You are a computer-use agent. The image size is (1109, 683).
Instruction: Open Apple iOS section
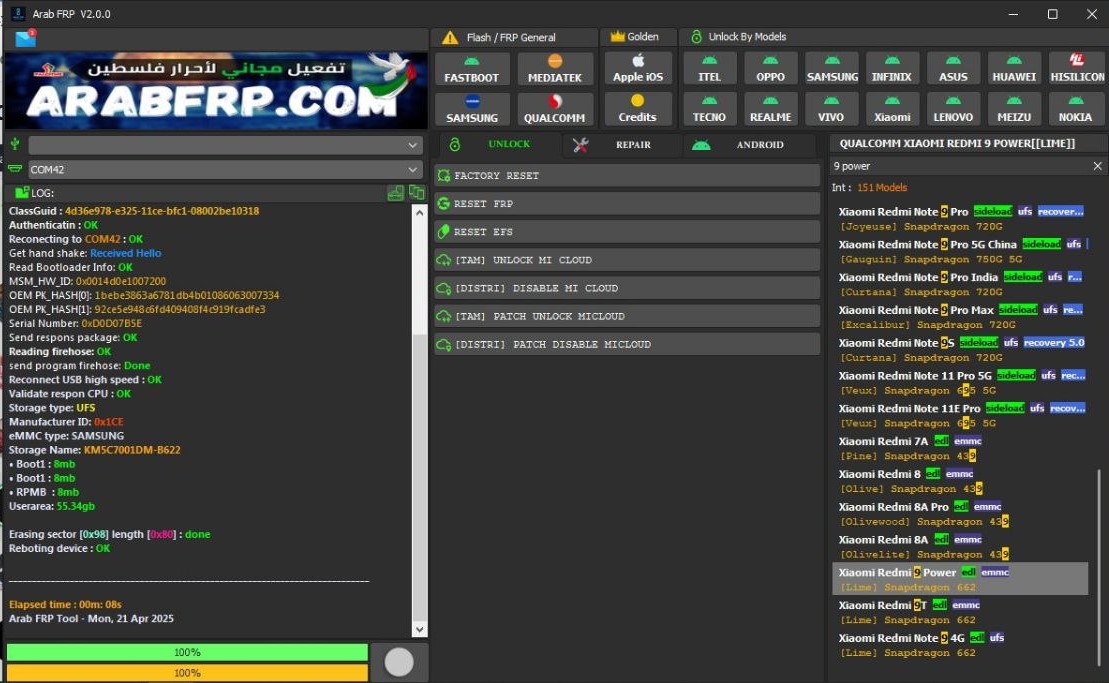point(638,69)
